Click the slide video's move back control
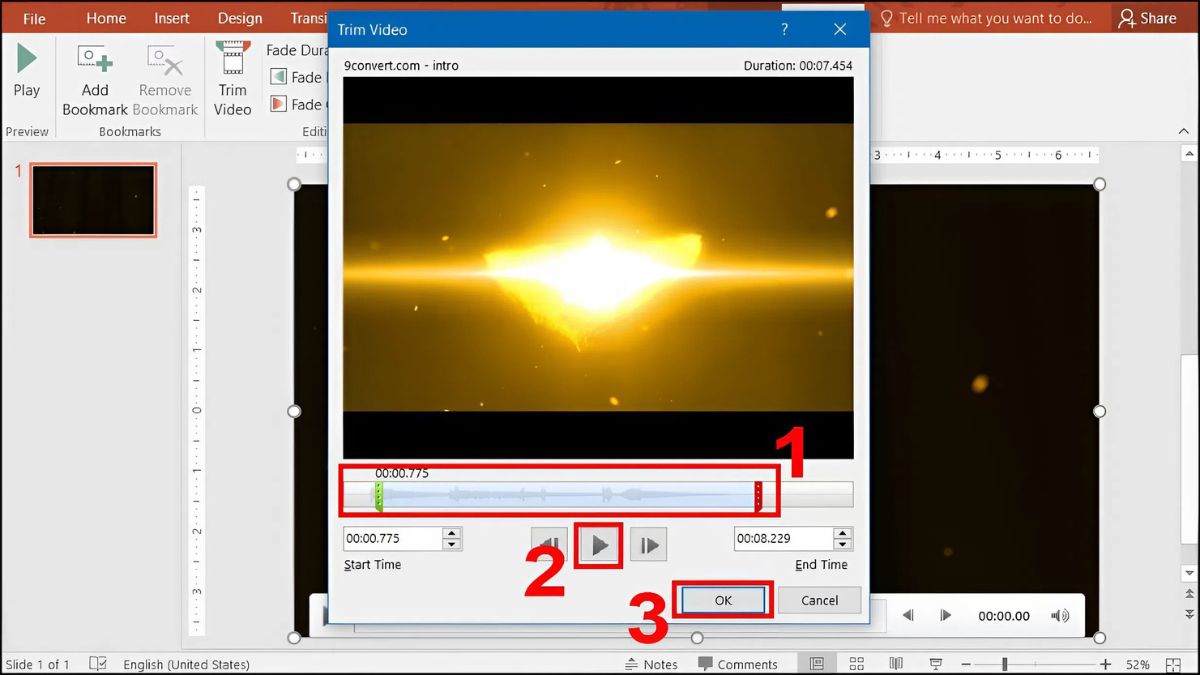 pyautogui.click(x=908, y=616)
